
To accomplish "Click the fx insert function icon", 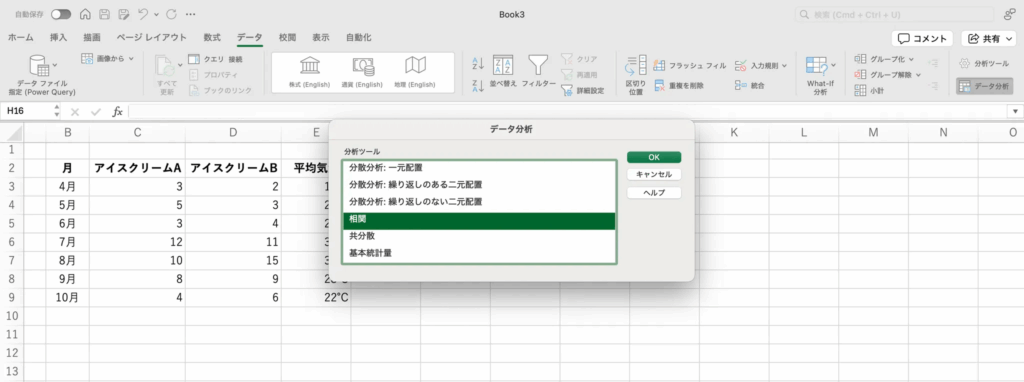I will pyautogui.click(x=118, y=112).
